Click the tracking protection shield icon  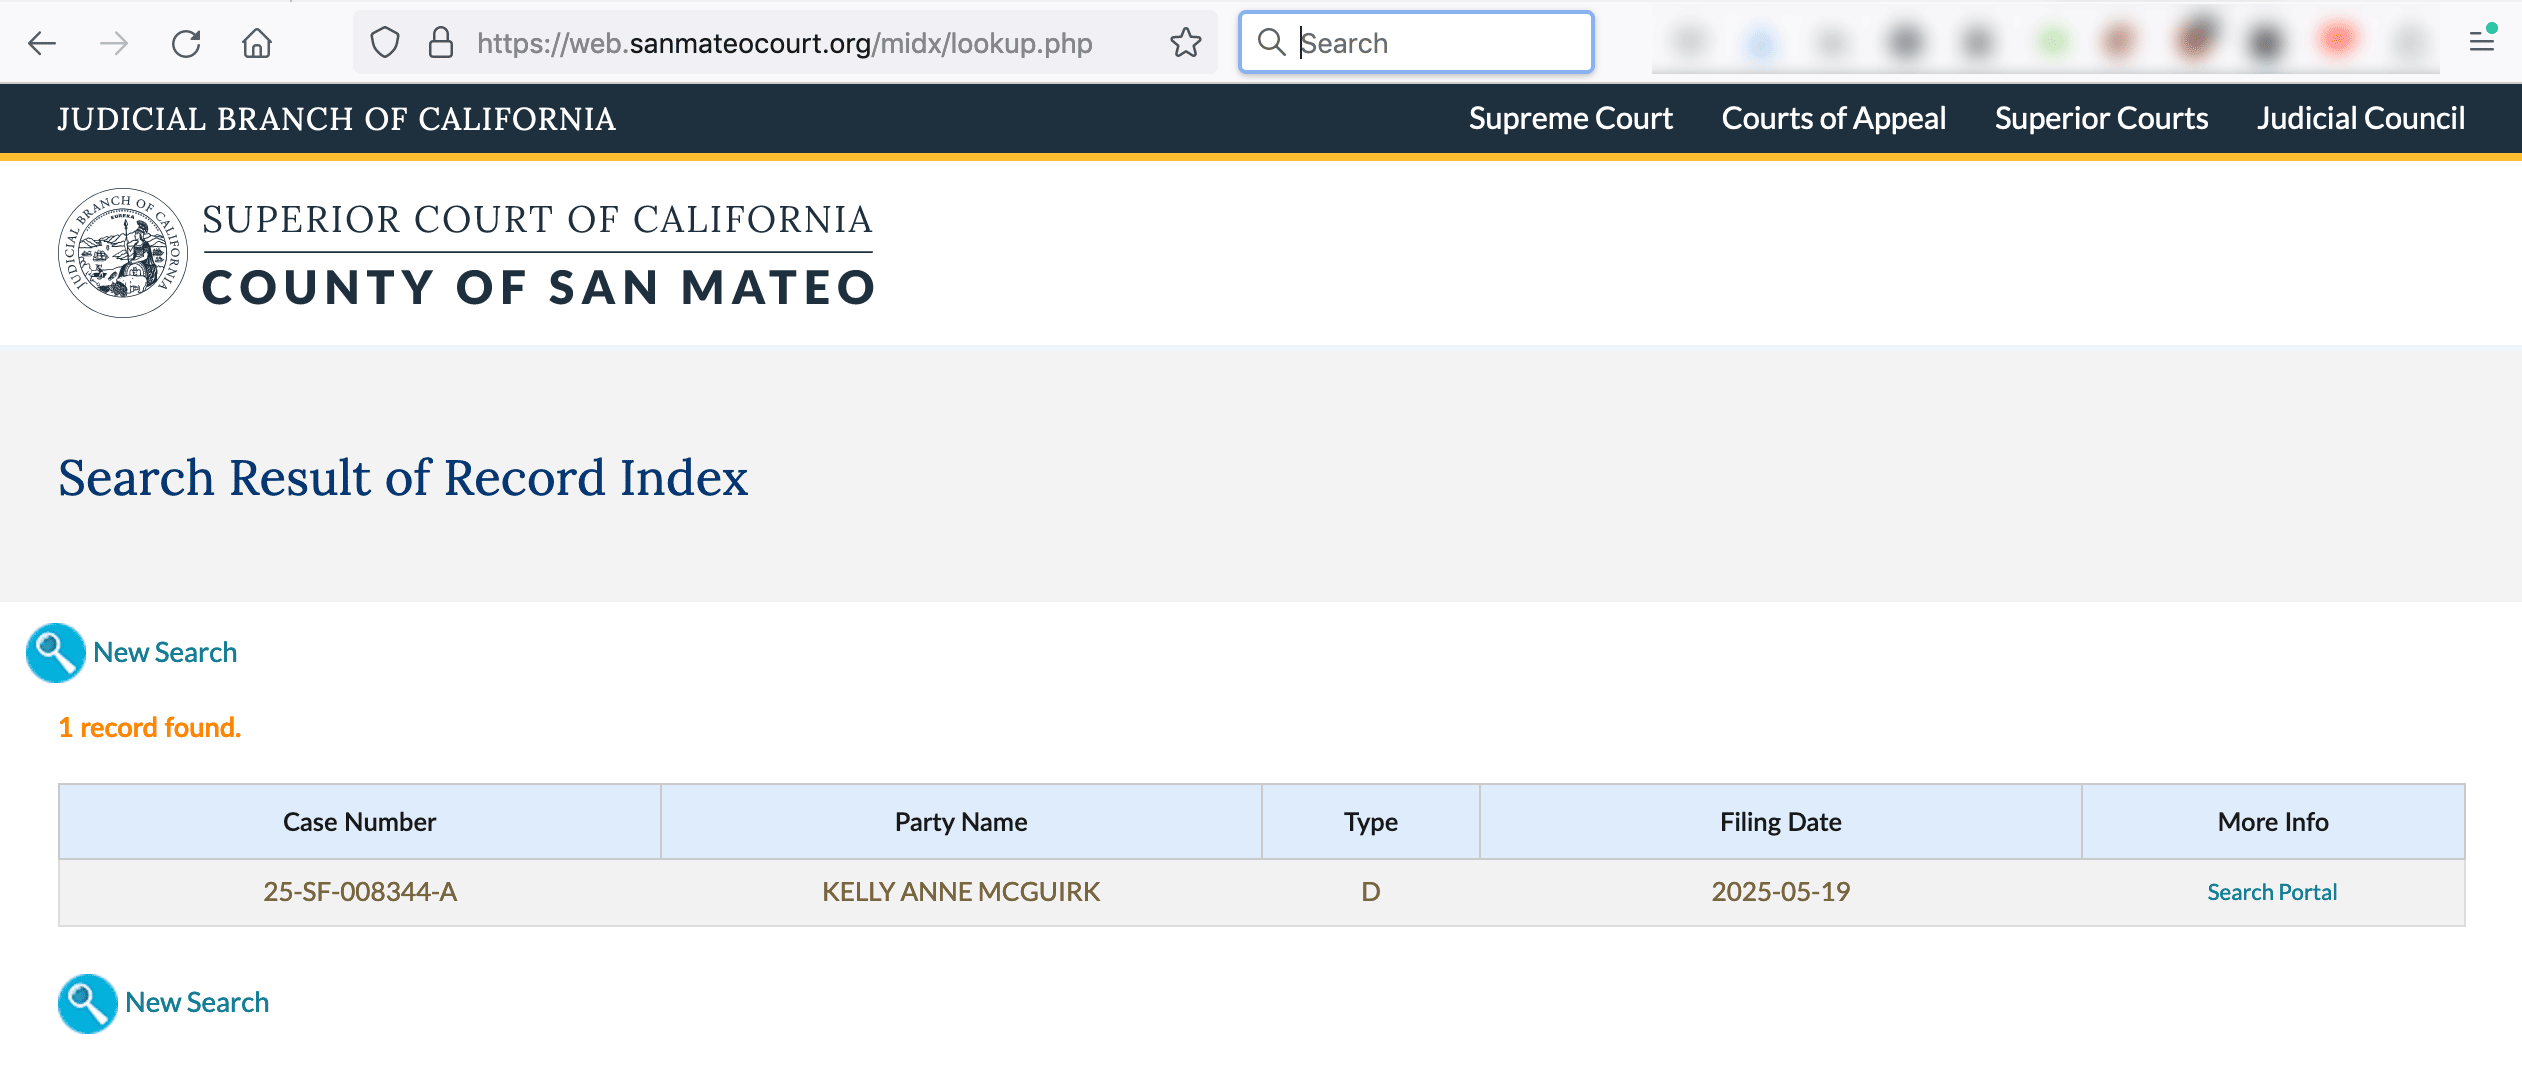point(385,43)
